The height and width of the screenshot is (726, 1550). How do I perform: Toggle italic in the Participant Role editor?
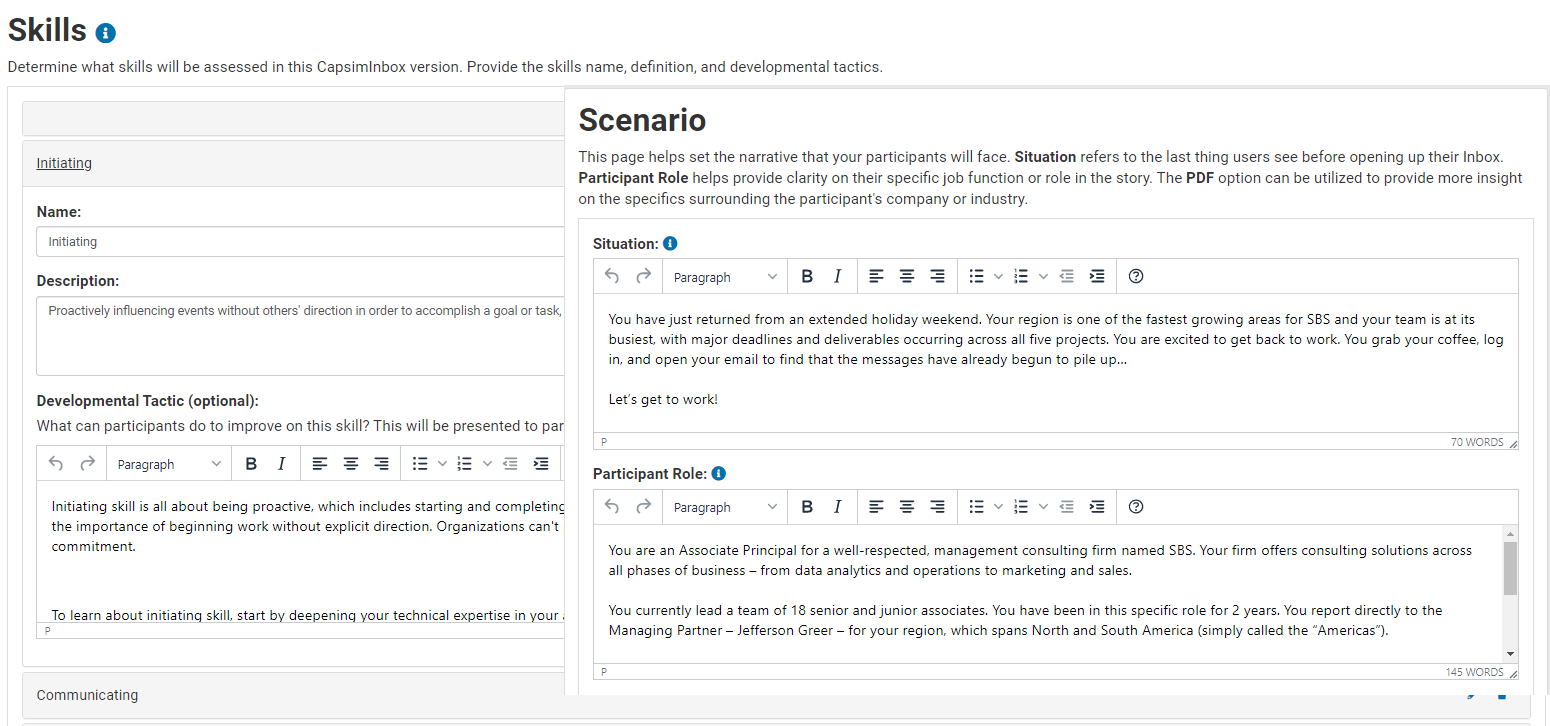point(837,507)
